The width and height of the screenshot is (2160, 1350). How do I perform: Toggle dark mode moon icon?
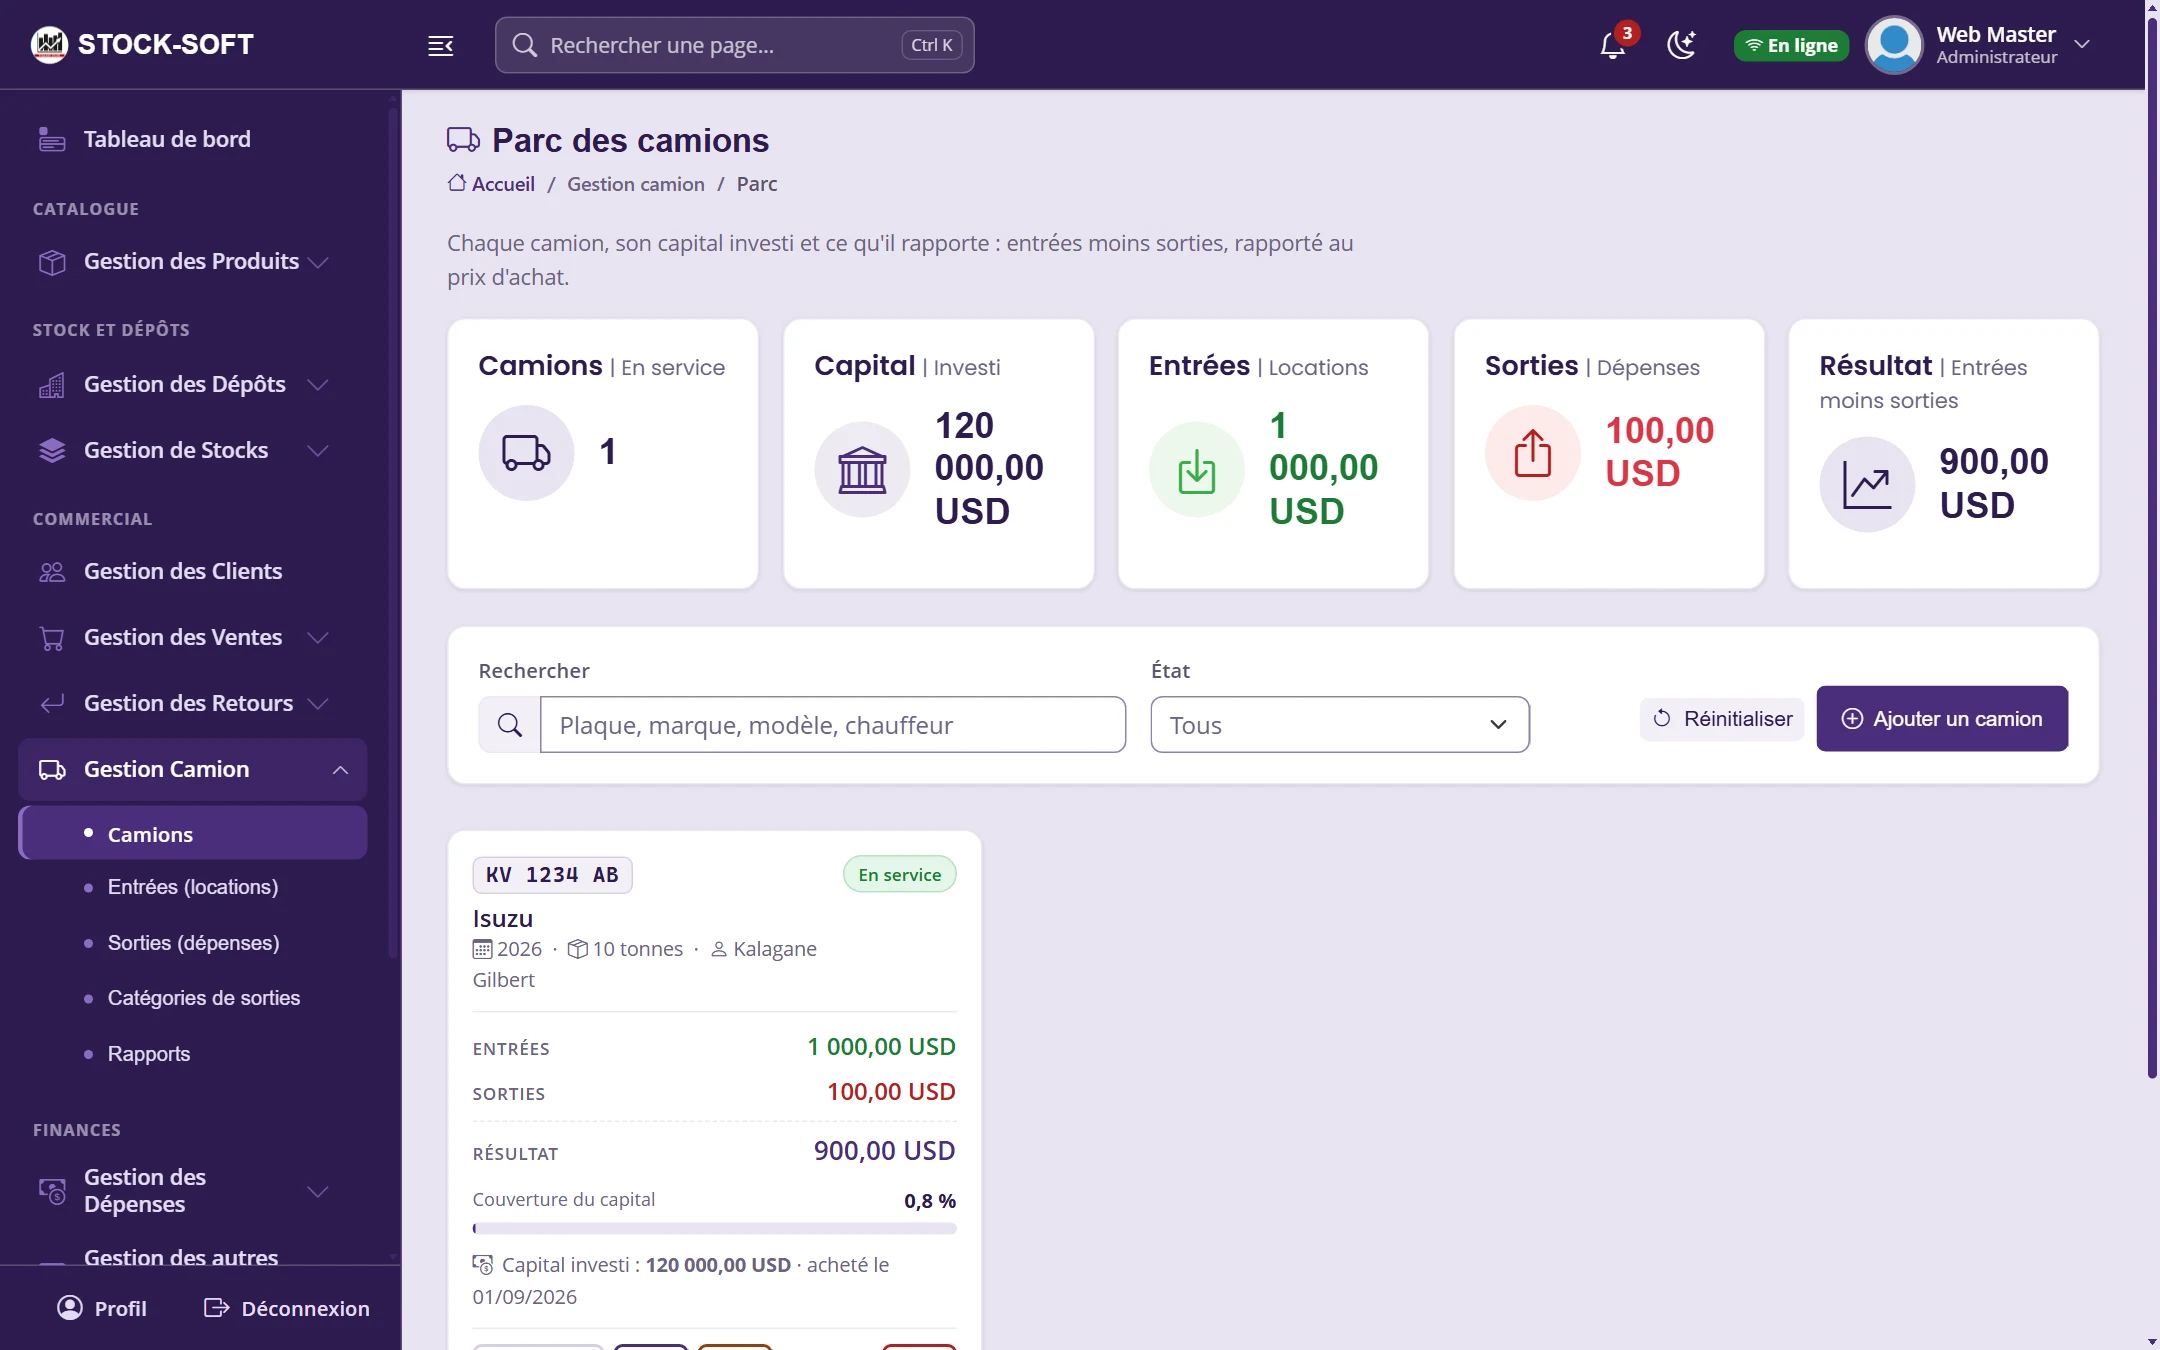1681,45
